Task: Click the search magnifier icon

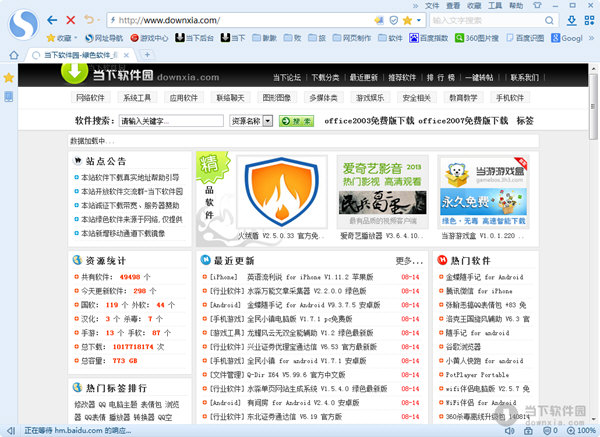Action: (549, 20)
